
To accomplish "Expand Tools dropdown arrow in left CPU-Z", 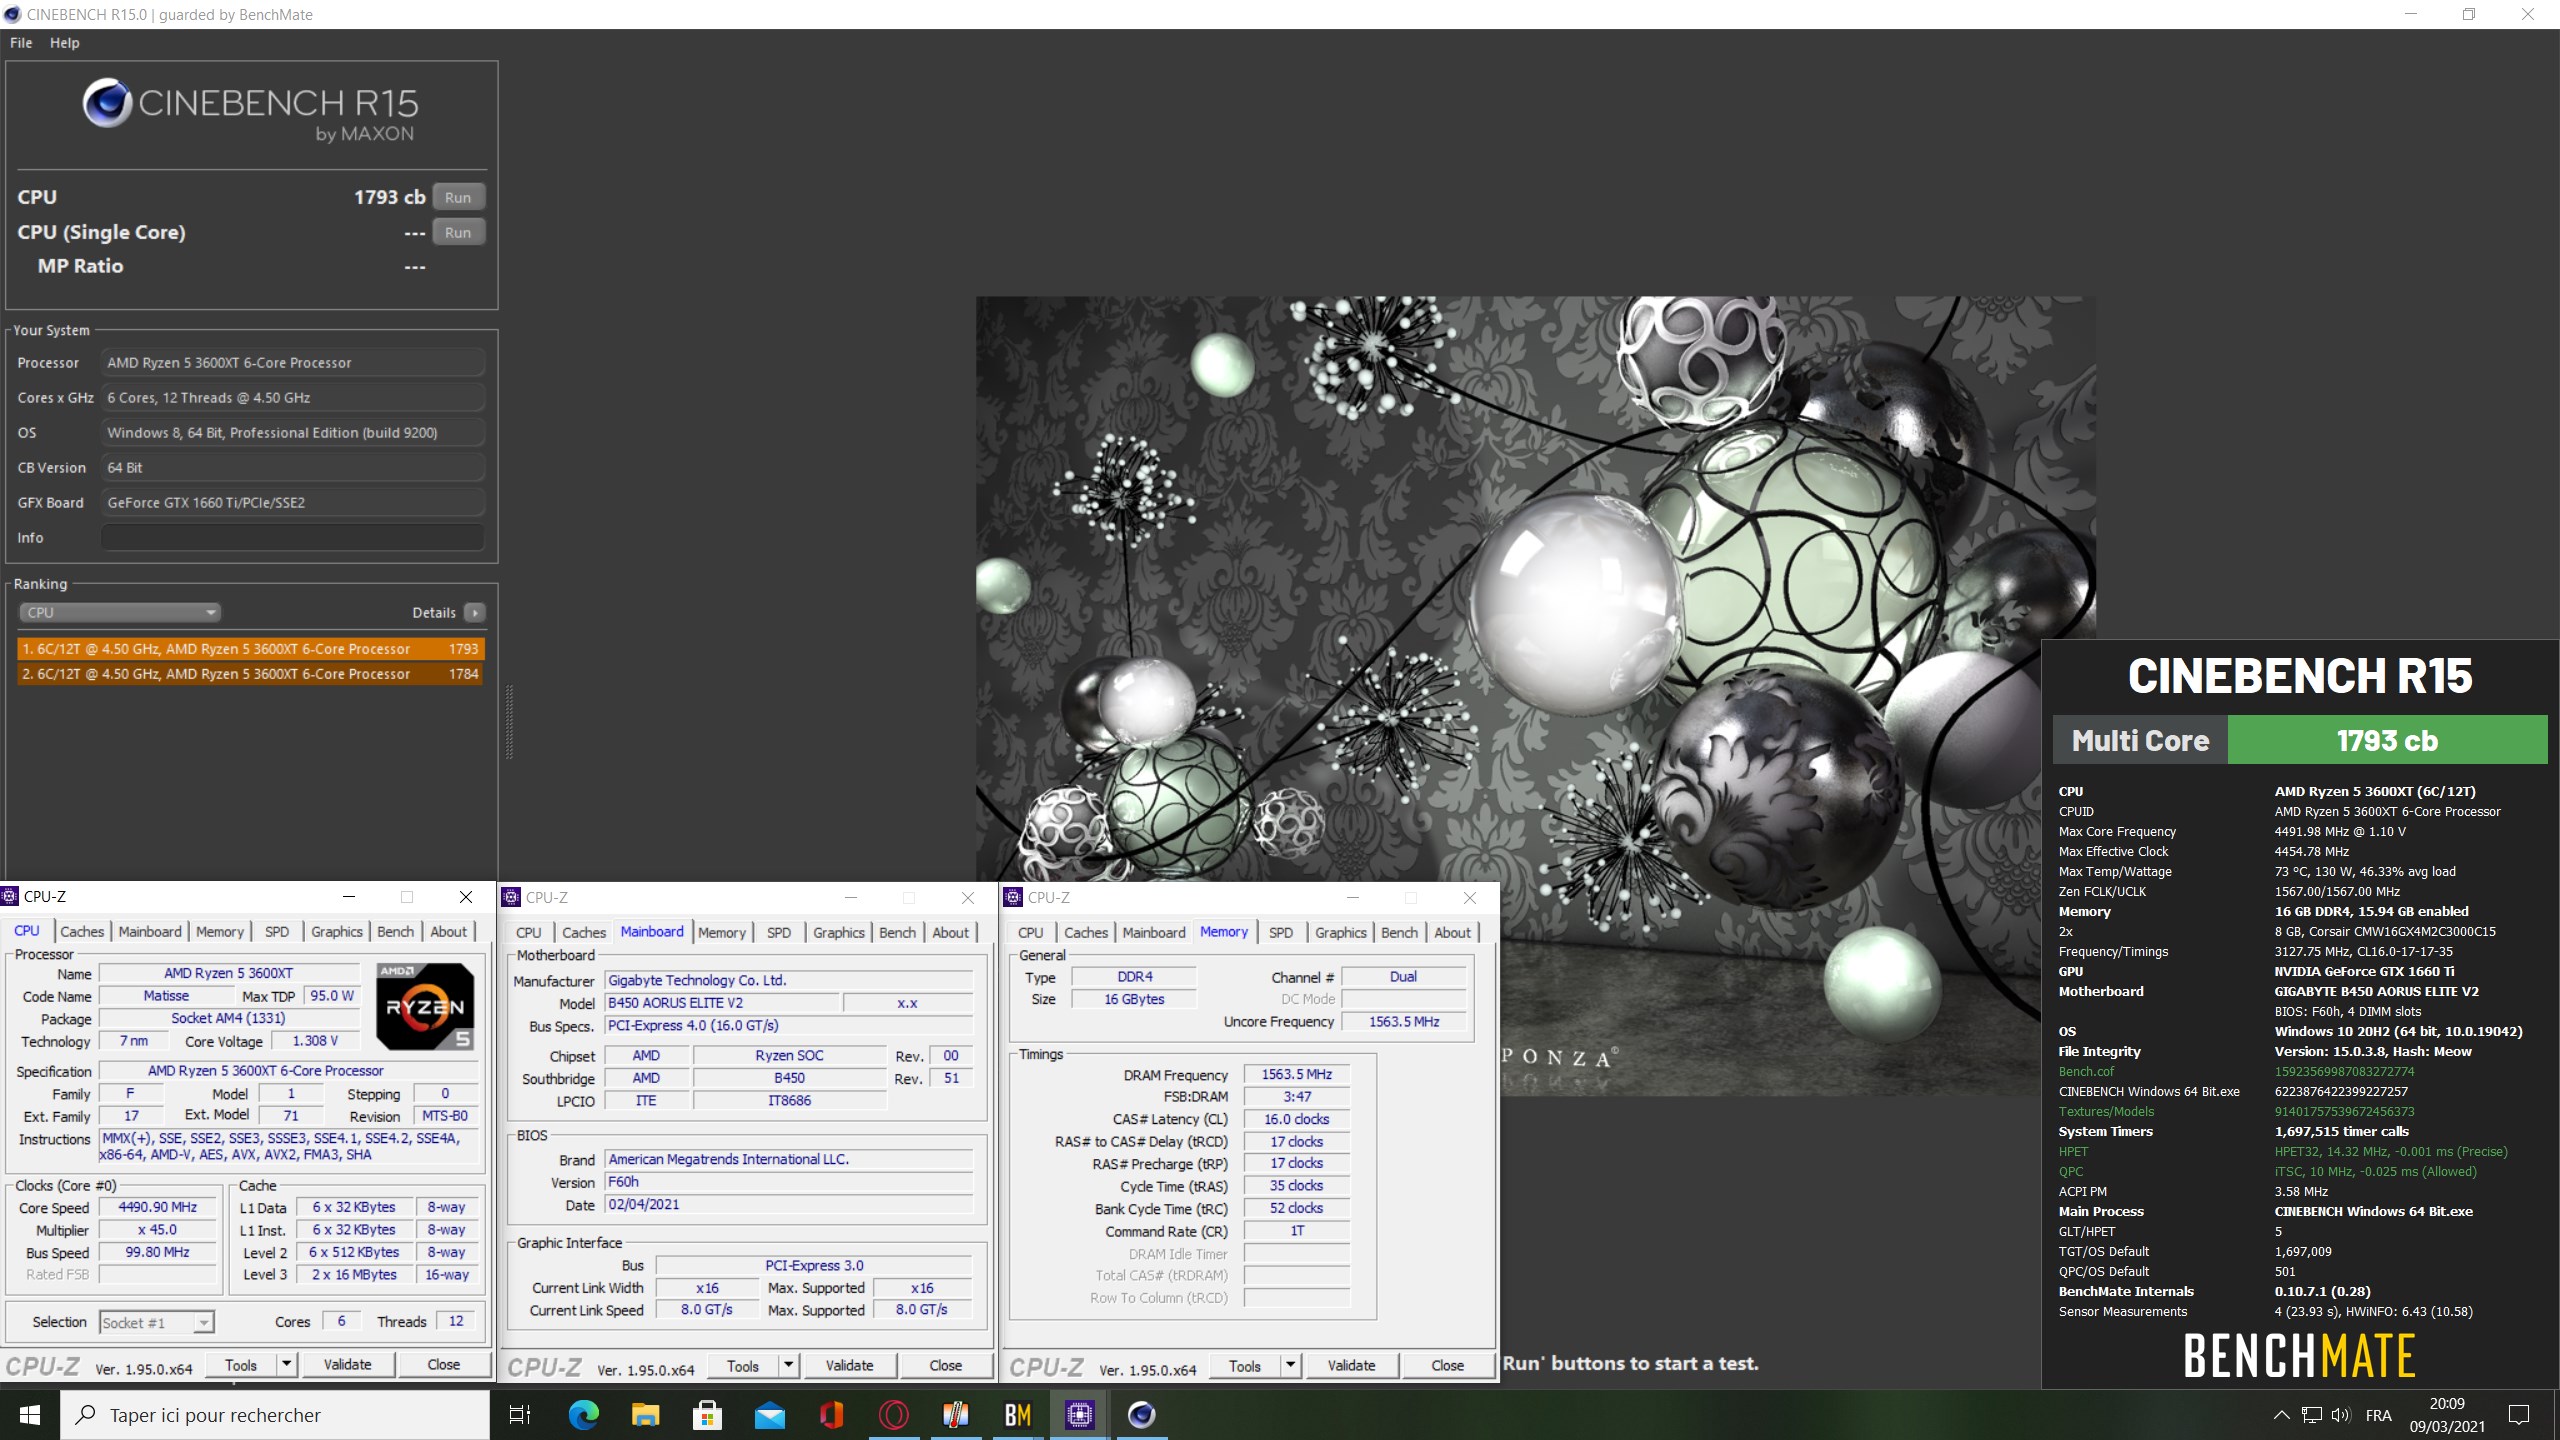I will coord(287,1365).
